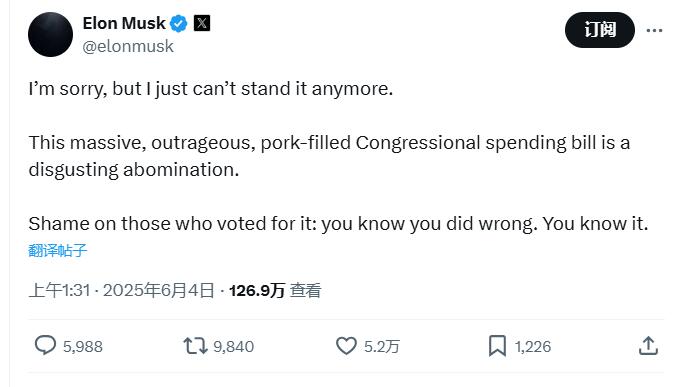Click the Elon Musk display name
Screen dimensions: 674x387
coord(124,23)
